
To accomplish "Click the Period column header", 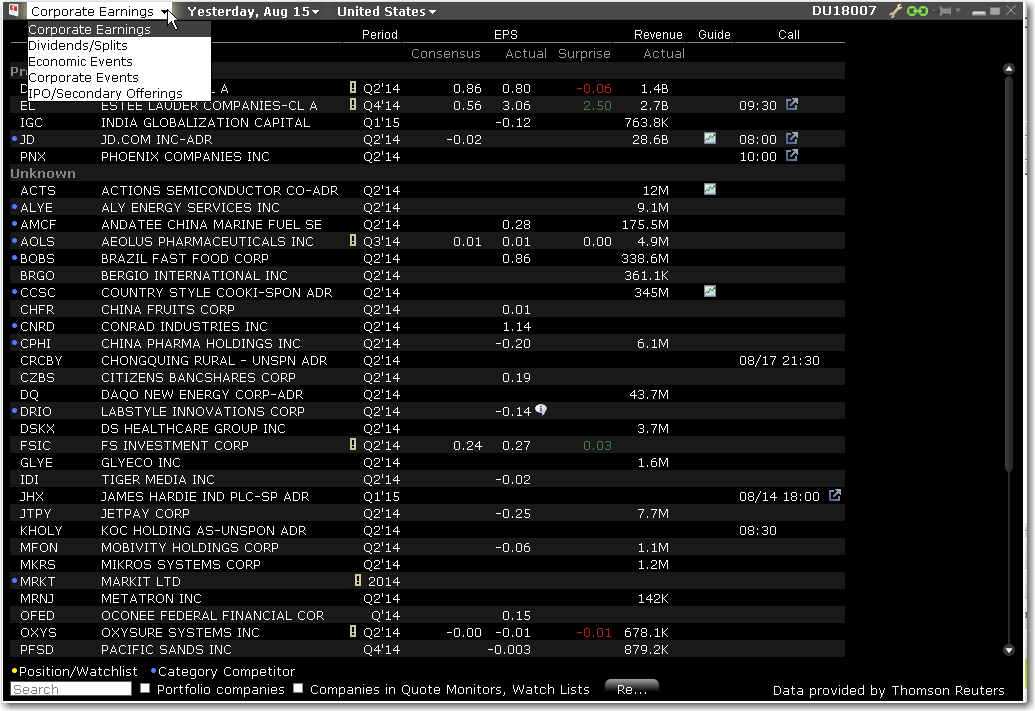I will point(380,34).
